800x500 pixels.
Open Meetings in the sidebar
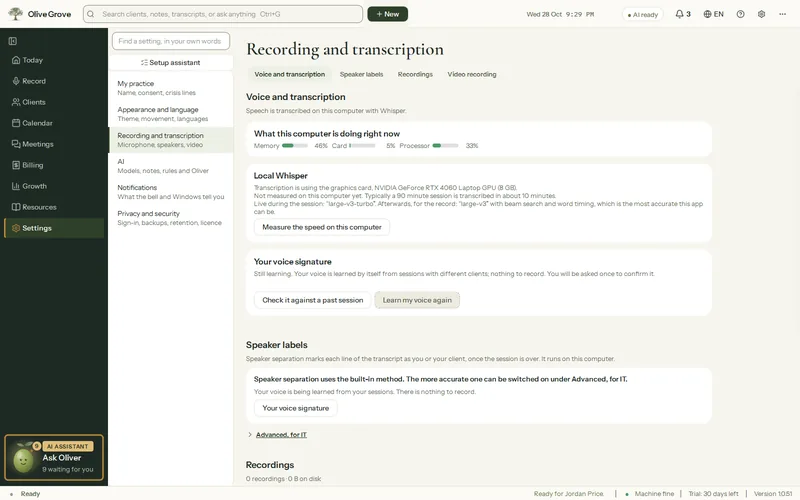click(x=54, y=144)
